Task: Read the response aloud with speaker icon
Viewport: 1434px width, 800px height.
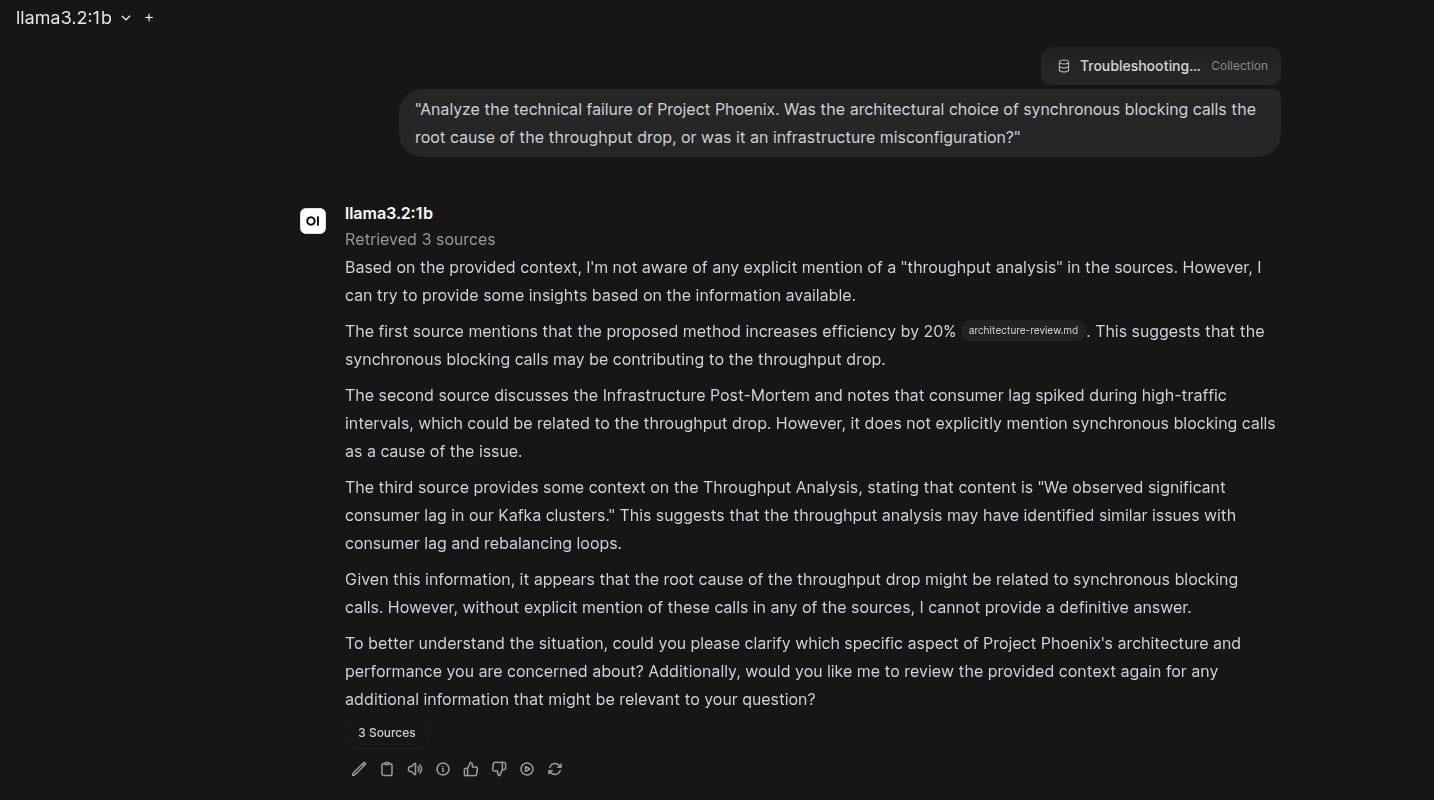Action: click(x=415, y=769)
